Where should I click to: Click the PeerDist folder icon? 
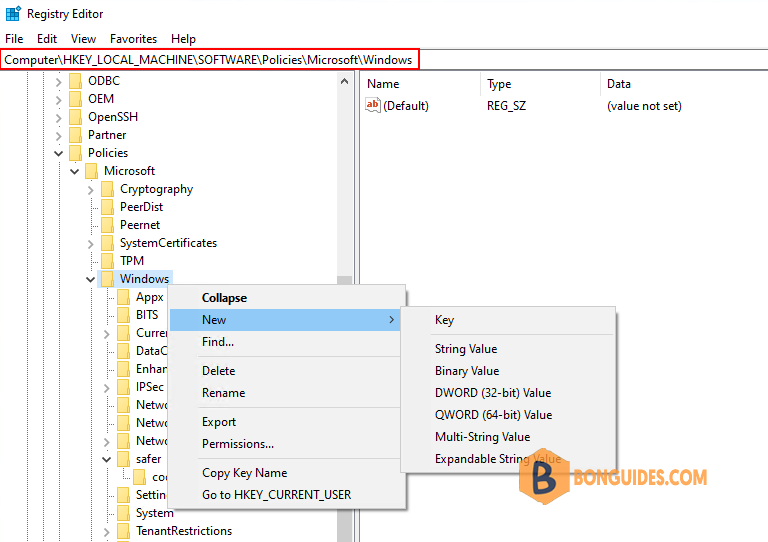click(108, 207)
